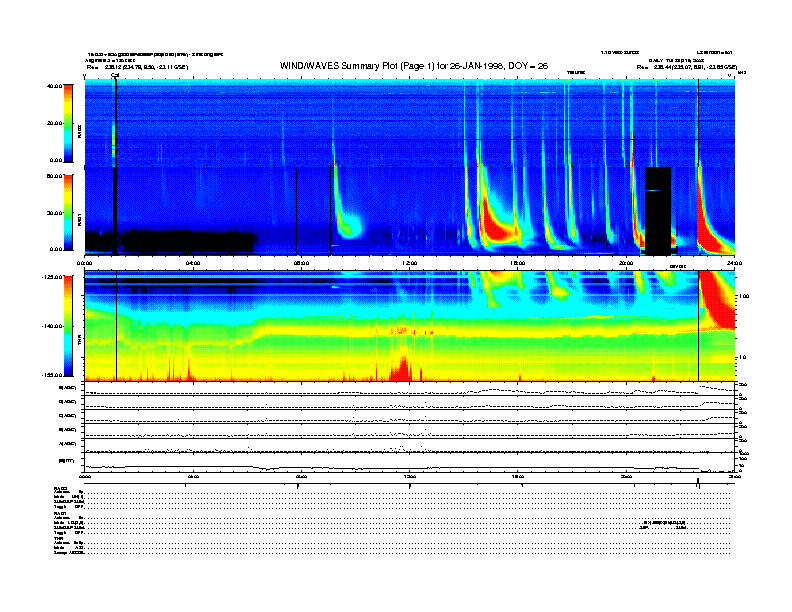Viewport: 792px width, 612px height.
Task: Click the 20:00 label below the RAD1 spectrogram
Action: click(x=626, y=263)
